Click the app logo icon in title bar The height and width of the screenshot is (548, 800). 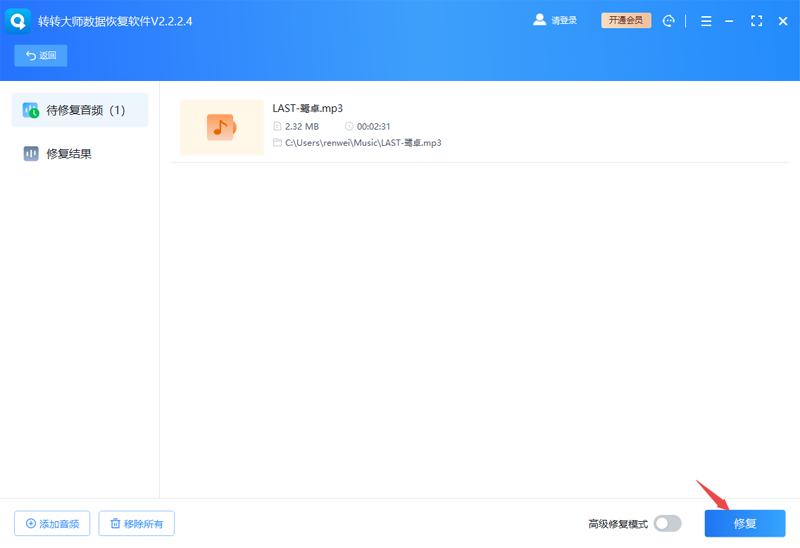tap(18, 21)
